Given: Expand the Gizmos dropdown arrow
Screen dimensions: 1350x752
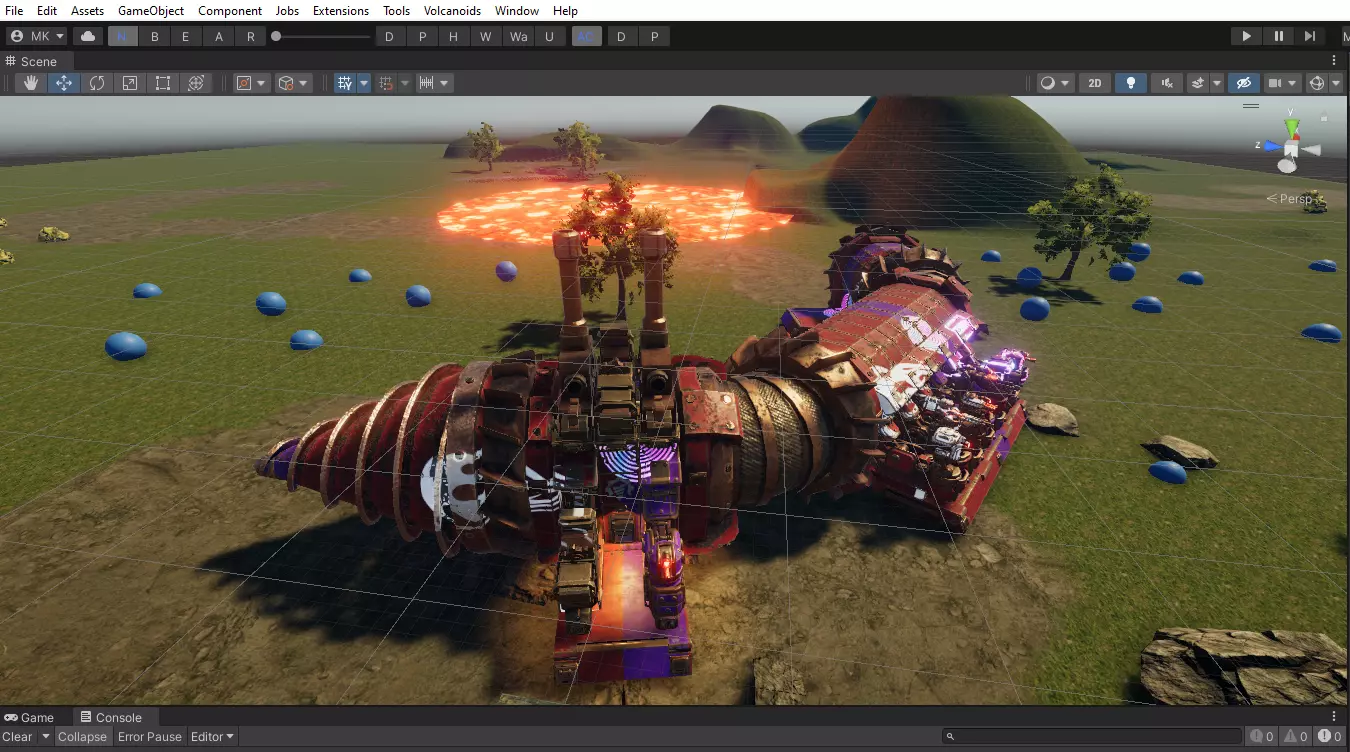Looking at the screenshot, I should click(1338, 83).
